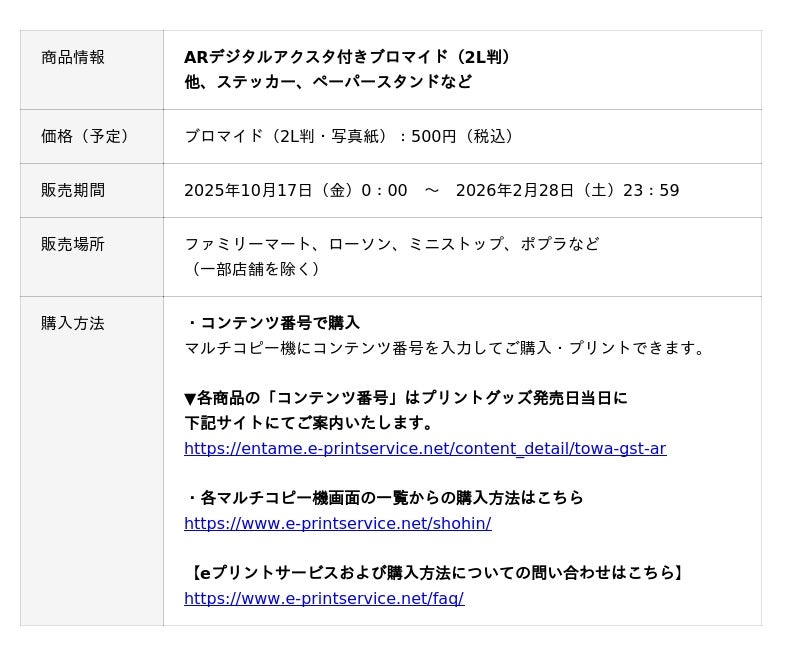Click the 下記サイトにてご案内いたします text
This screenshot has height=656, width=800.
coord(309,423)
